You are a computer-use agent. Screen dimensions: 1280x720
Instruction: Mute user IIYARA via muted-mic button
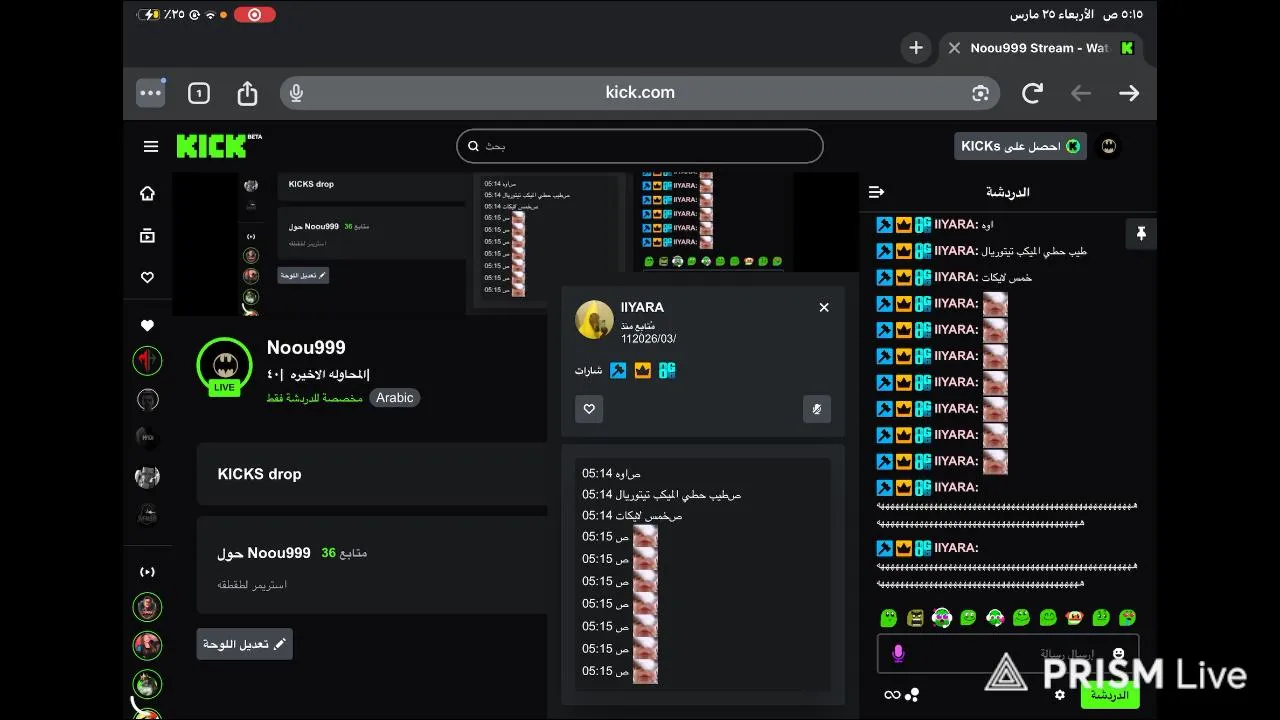(817, 409)
